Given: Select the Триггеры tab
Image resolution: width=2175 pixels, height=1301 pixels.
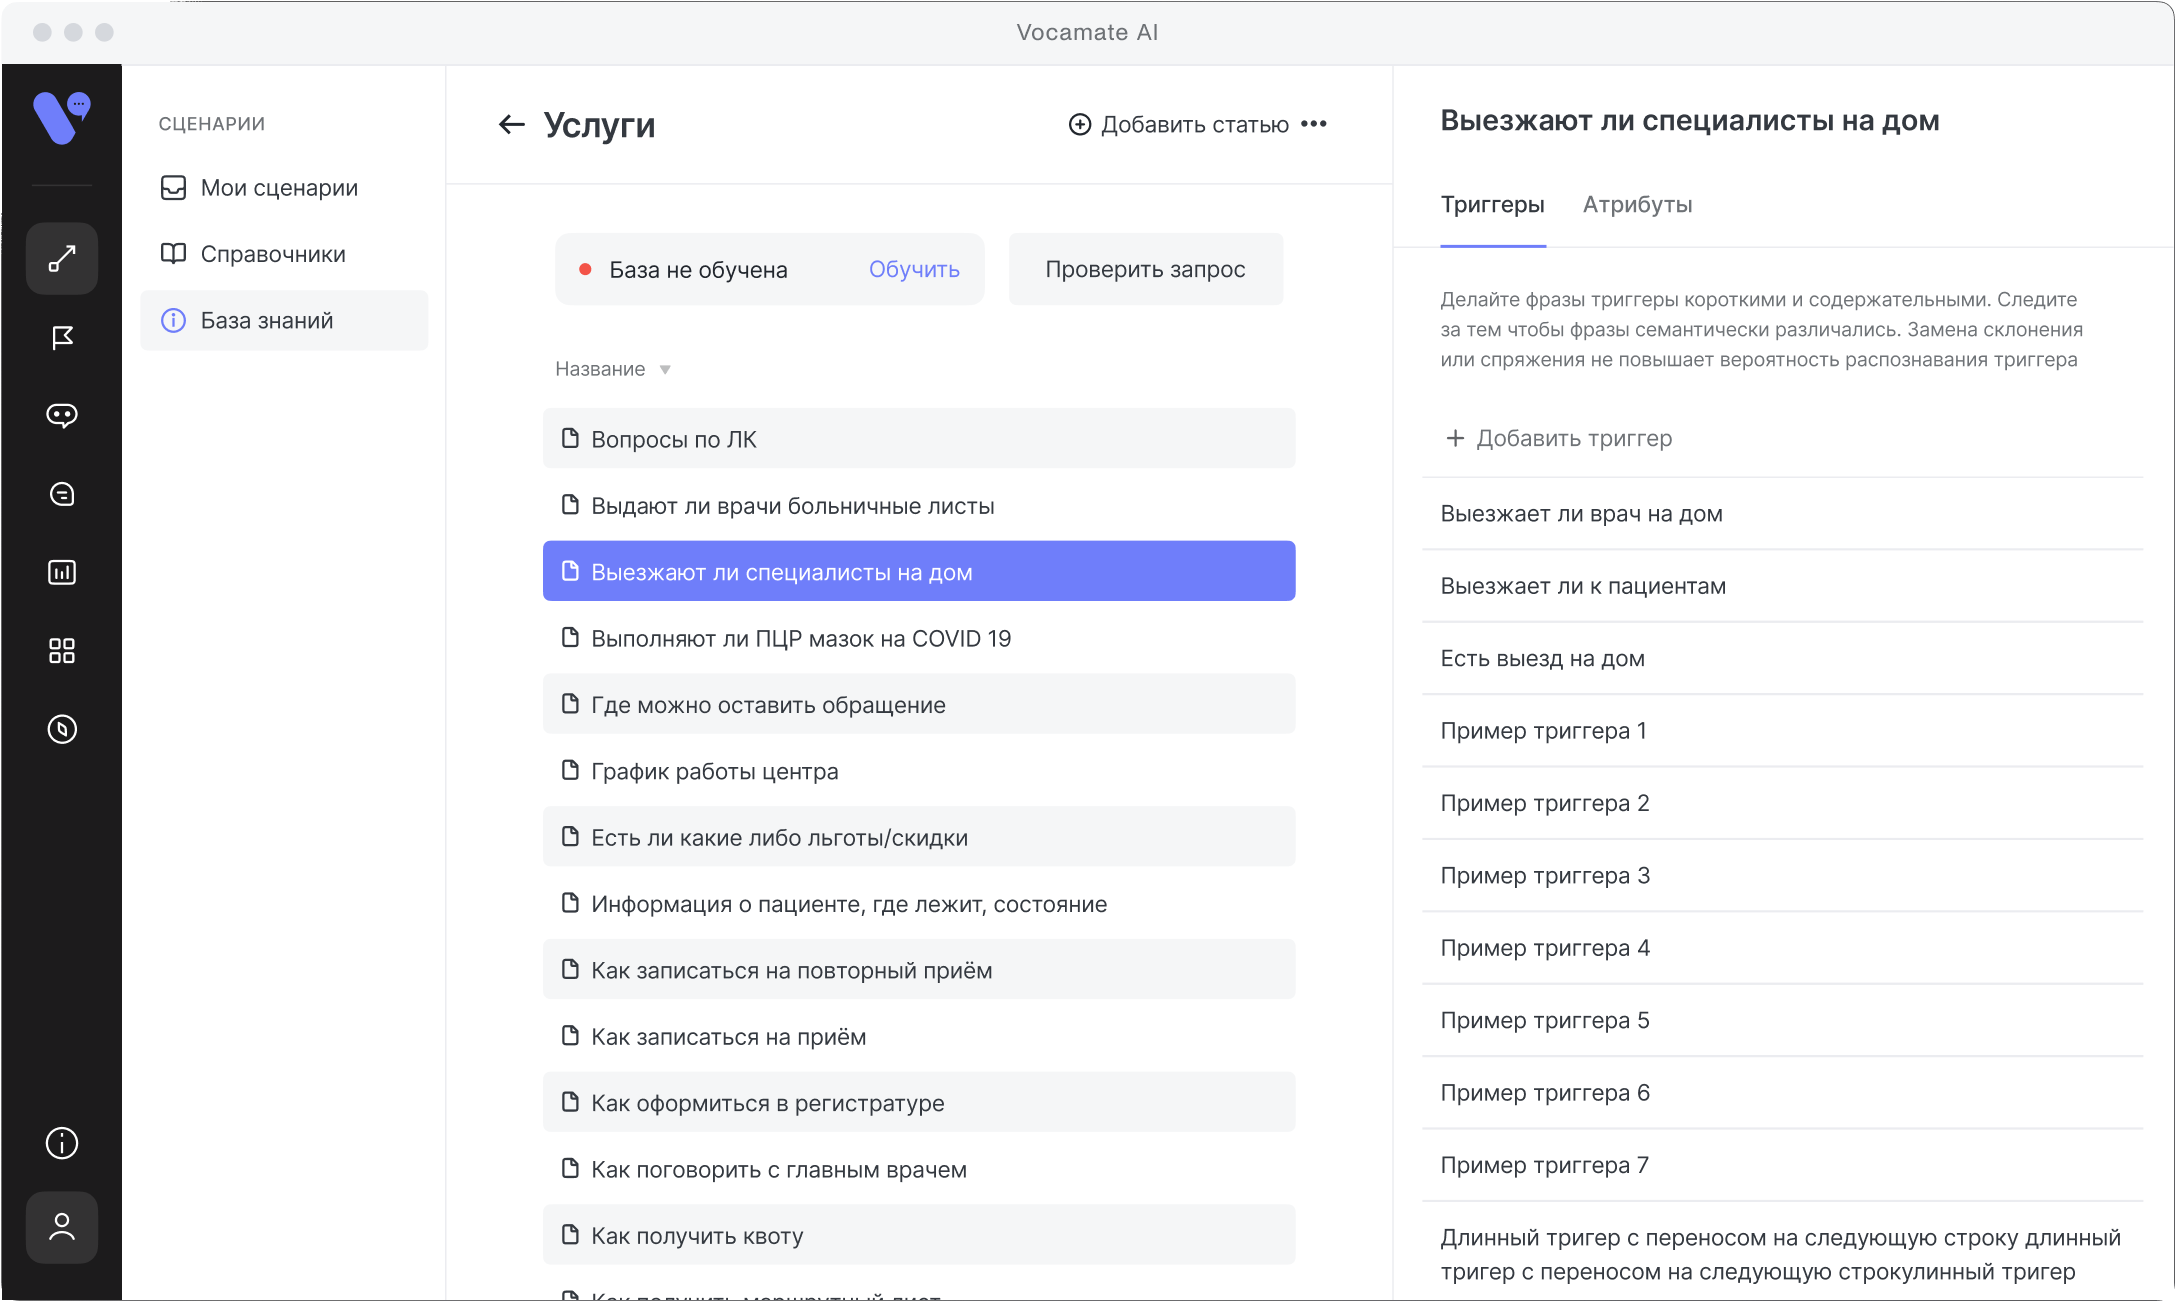Looking at the screenshot, I should (1492, 205).
